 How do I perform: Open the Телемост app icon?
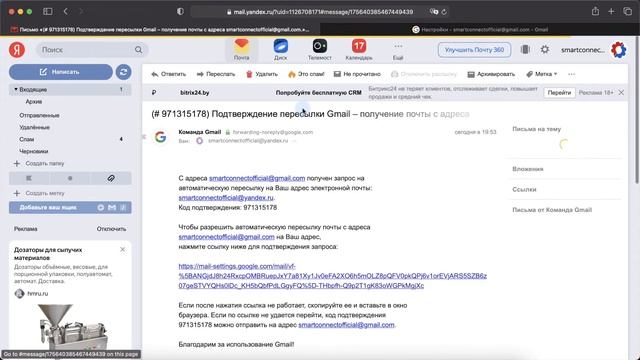[320, 49]
